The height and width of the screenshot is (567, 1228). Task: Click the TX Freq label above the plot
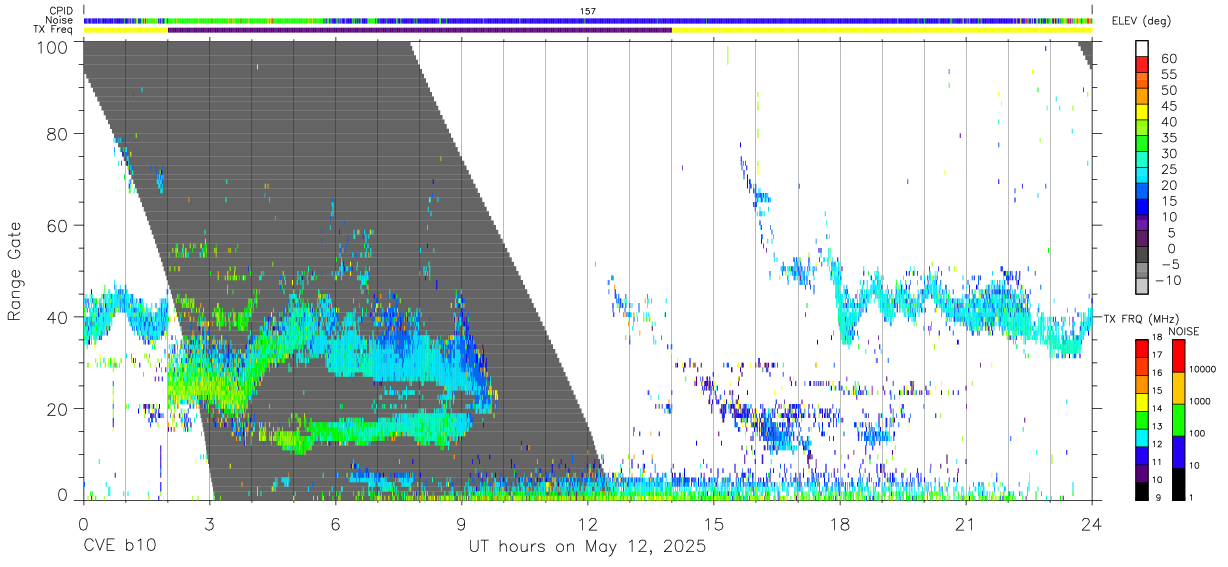[x=54, y=30]
